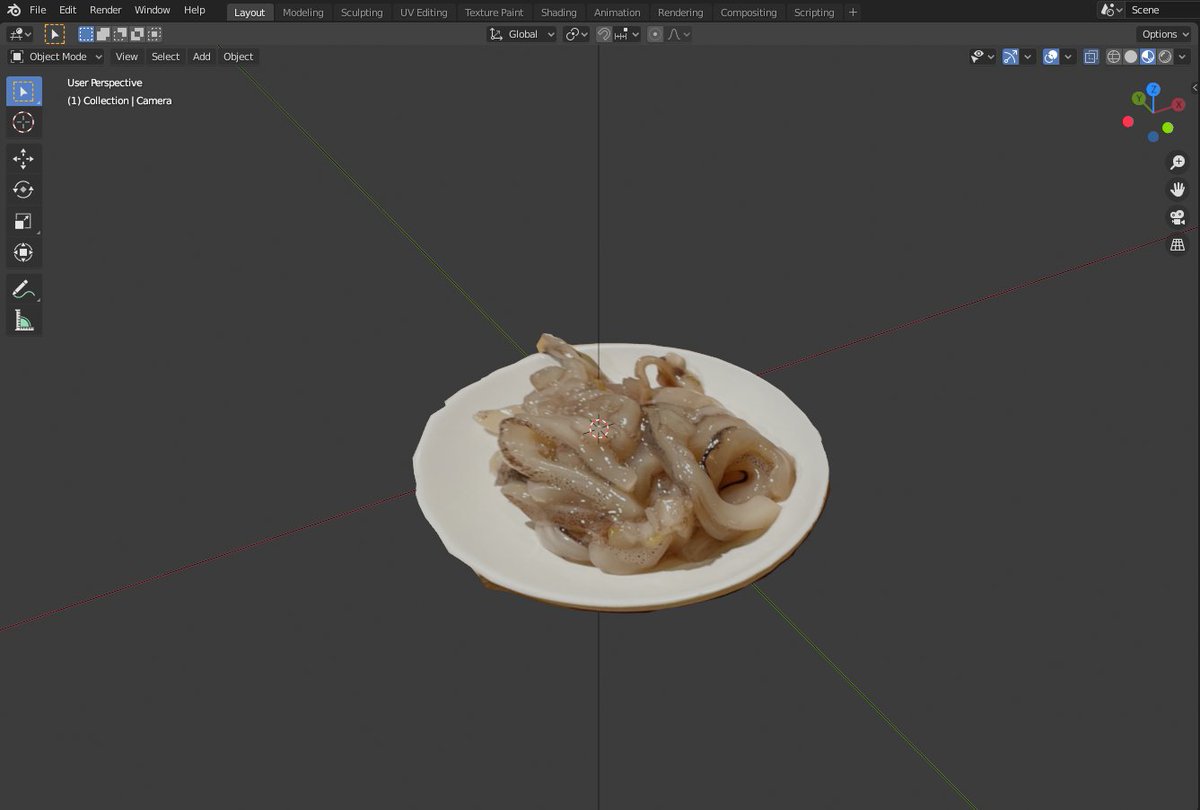Open the Object Mode dropdown
This screenshot has width=1200, height=810.
click(x=57, y=56)
